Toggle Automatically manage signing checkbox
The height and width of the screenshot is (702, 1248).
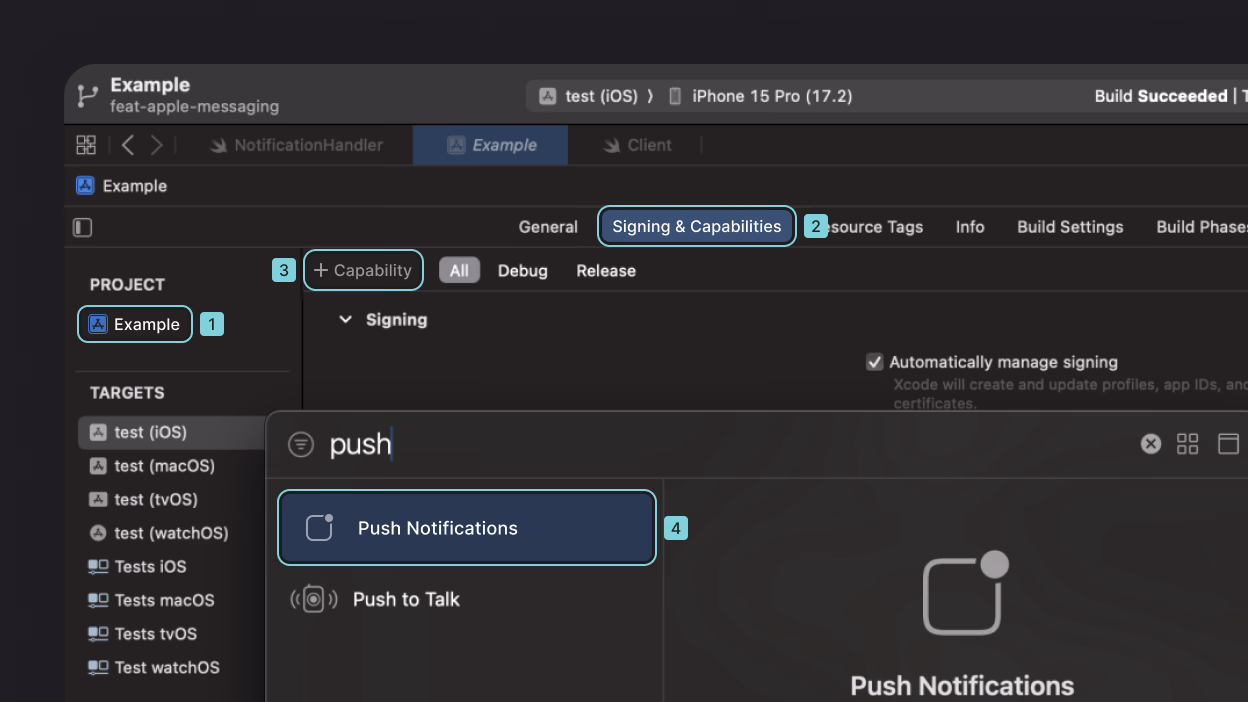click(x=875, y=362)
